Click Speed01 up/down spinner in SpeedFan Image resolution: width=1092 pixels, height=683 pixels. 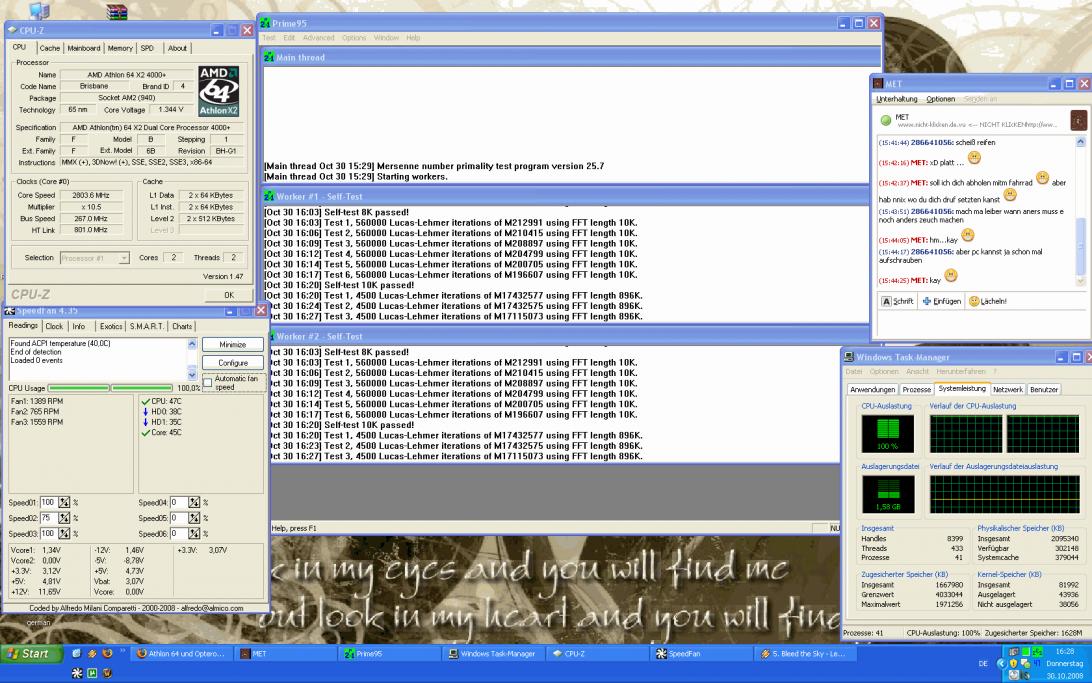click(64, 503)
